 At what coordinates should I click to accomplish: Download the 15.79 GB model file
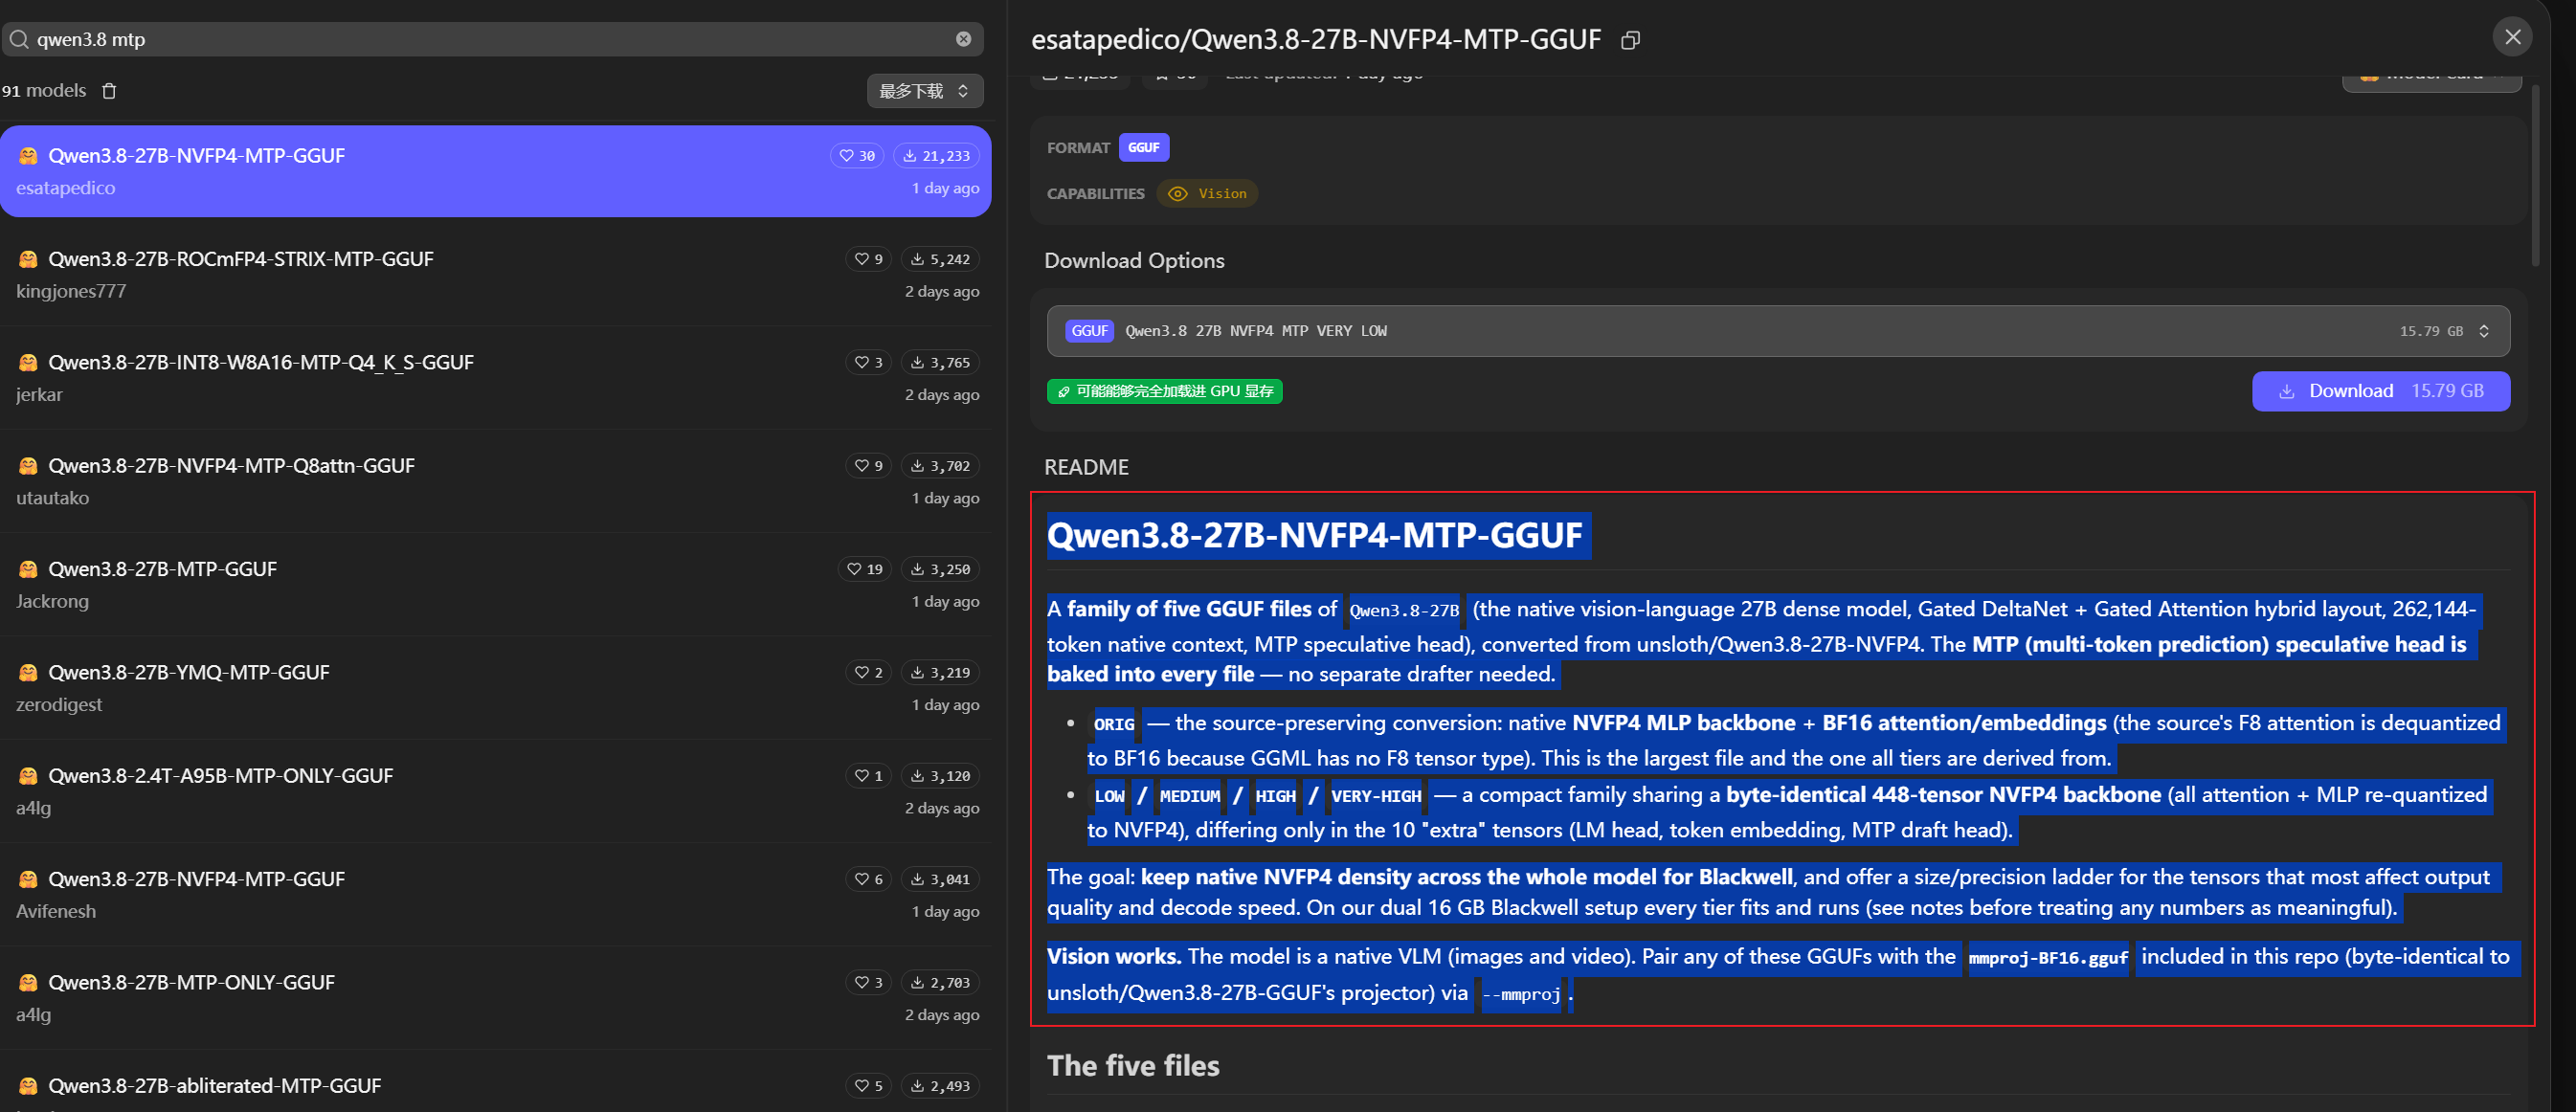pyautogui.click(x=2380, y=391)
